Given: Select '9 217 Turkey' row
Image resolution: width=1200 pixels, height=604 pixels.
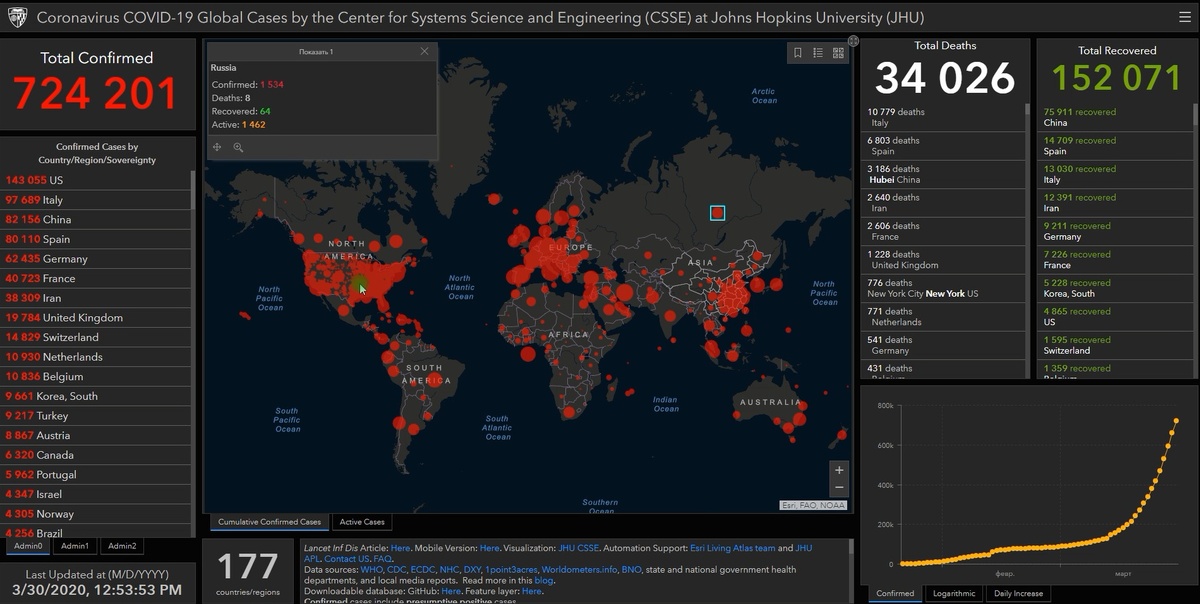Looking at the screenshot, I should click(96, 416).
